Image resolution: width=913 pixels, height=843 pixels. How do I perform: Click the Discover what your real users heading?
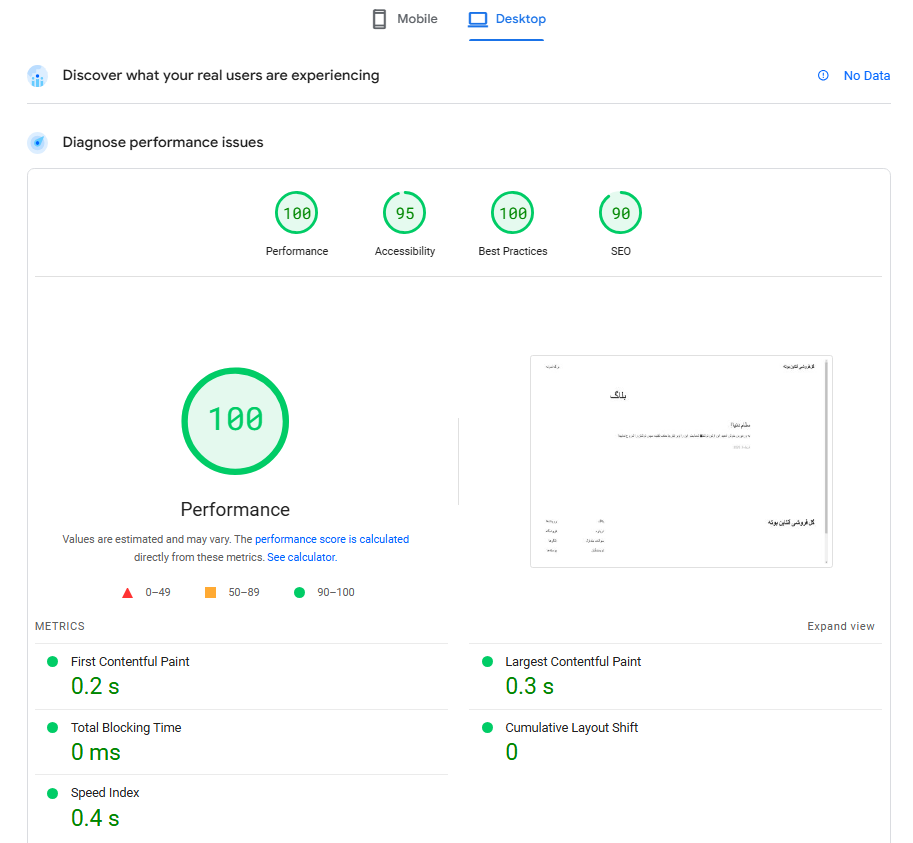[221, 76]
